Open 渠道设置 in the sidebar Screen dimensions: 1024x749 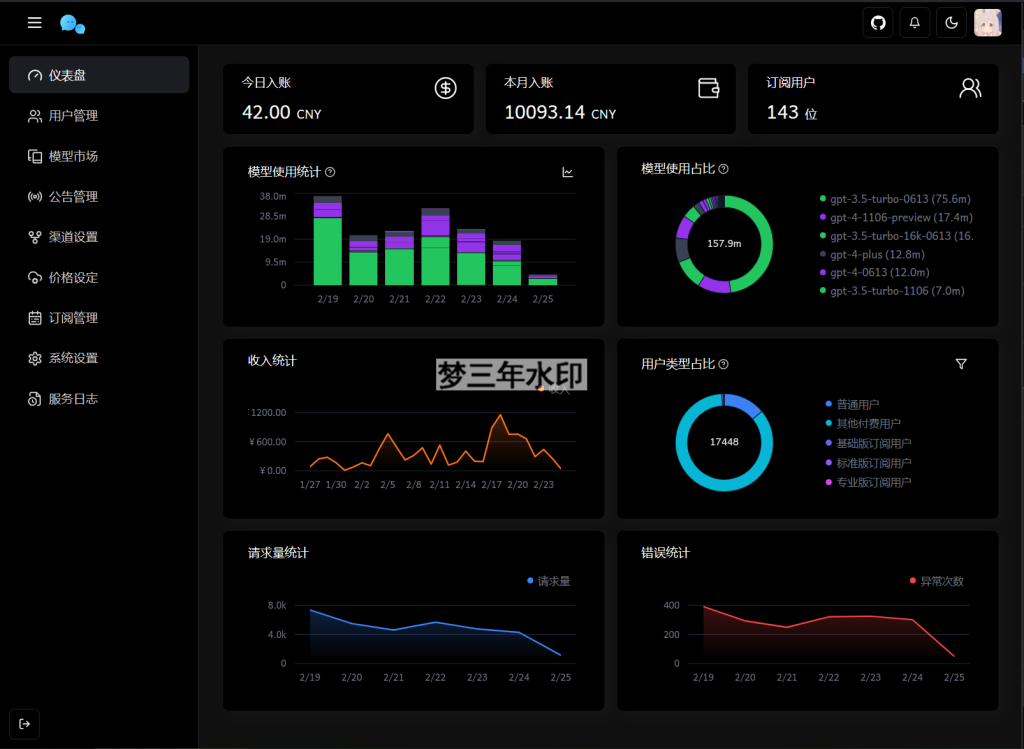[x=99, y=237]
